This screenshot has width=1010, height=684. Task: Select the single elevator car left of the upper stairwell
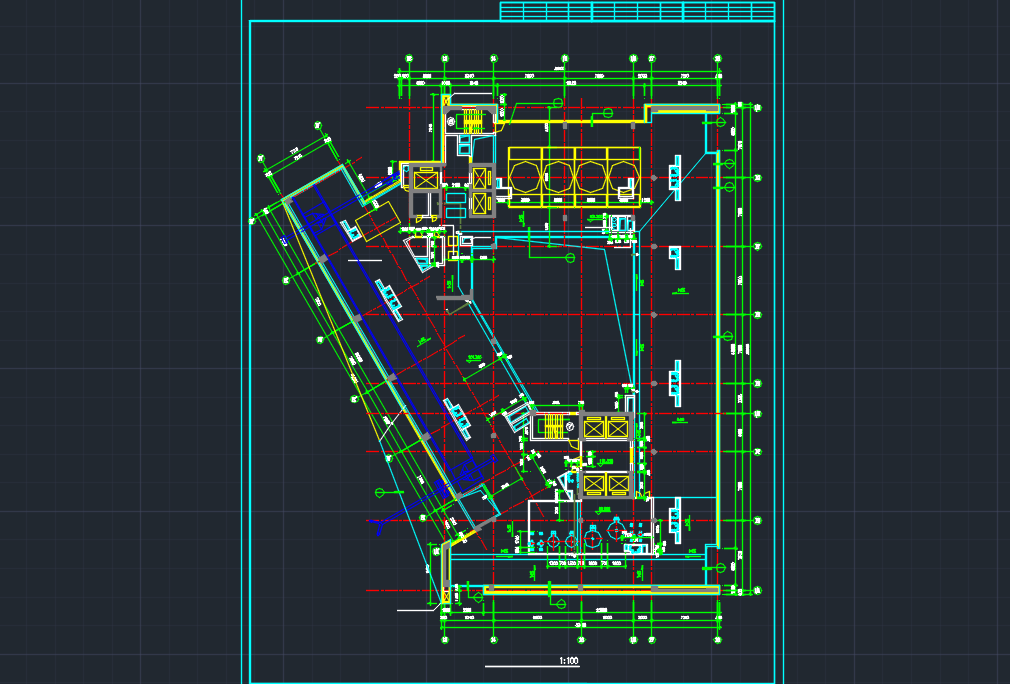425,180
